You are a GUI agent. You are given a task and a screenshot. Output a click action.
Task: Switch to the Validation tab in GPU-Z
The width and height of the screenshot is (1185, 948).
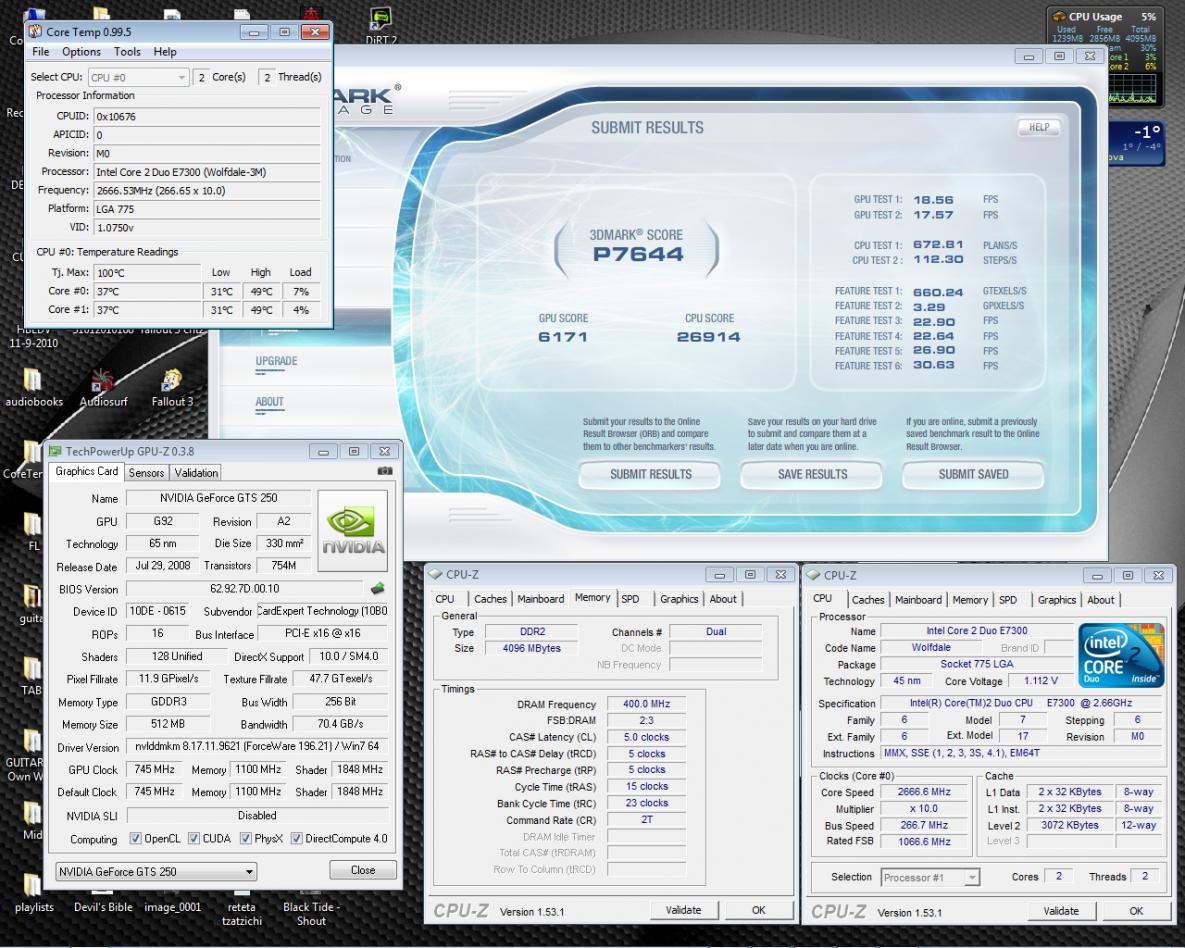point(196,472)
